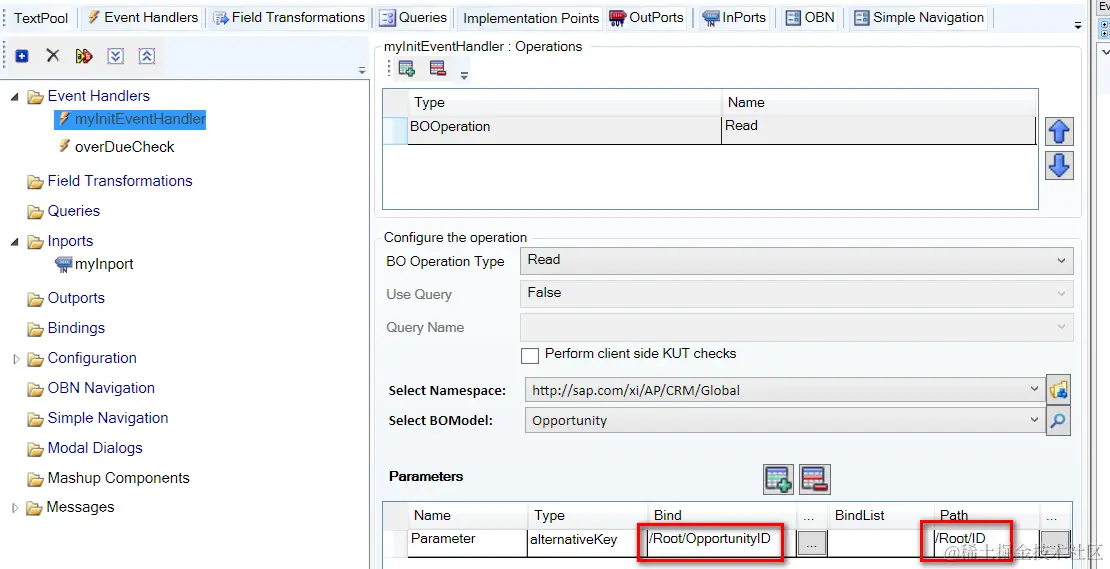1110x569 pixels.
Task: Move operation up with blue arrow
Action: (x=1059, y=131)
